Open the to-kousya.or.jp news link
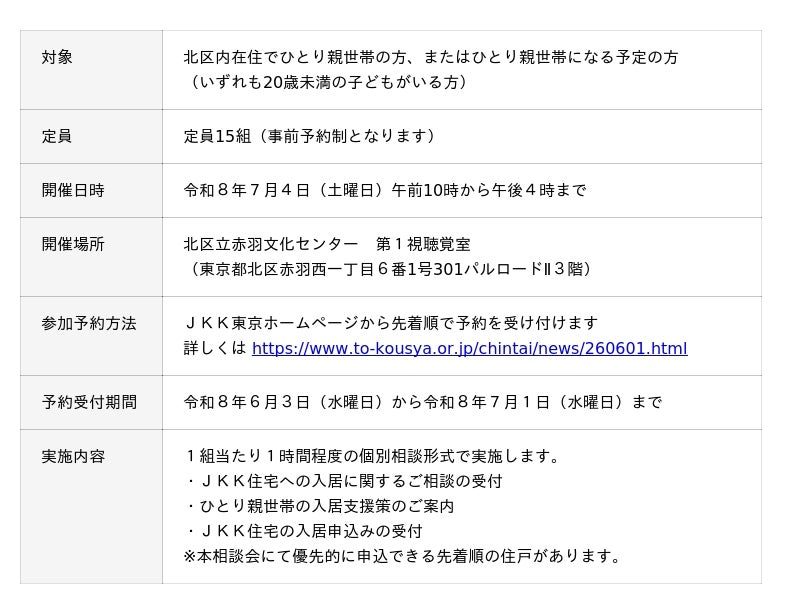800x614 pixels. click(469, 348)
